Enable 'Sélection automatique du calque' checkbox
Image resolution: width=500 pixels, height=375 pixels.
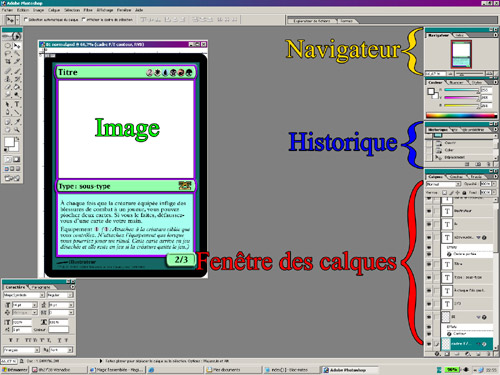tap(26, 19)
